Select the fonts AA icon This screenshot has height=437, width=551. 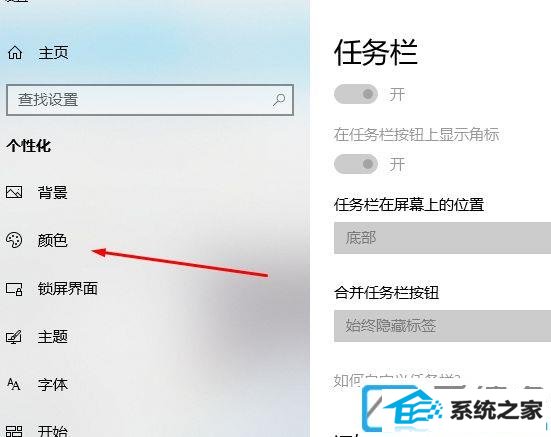13,384
